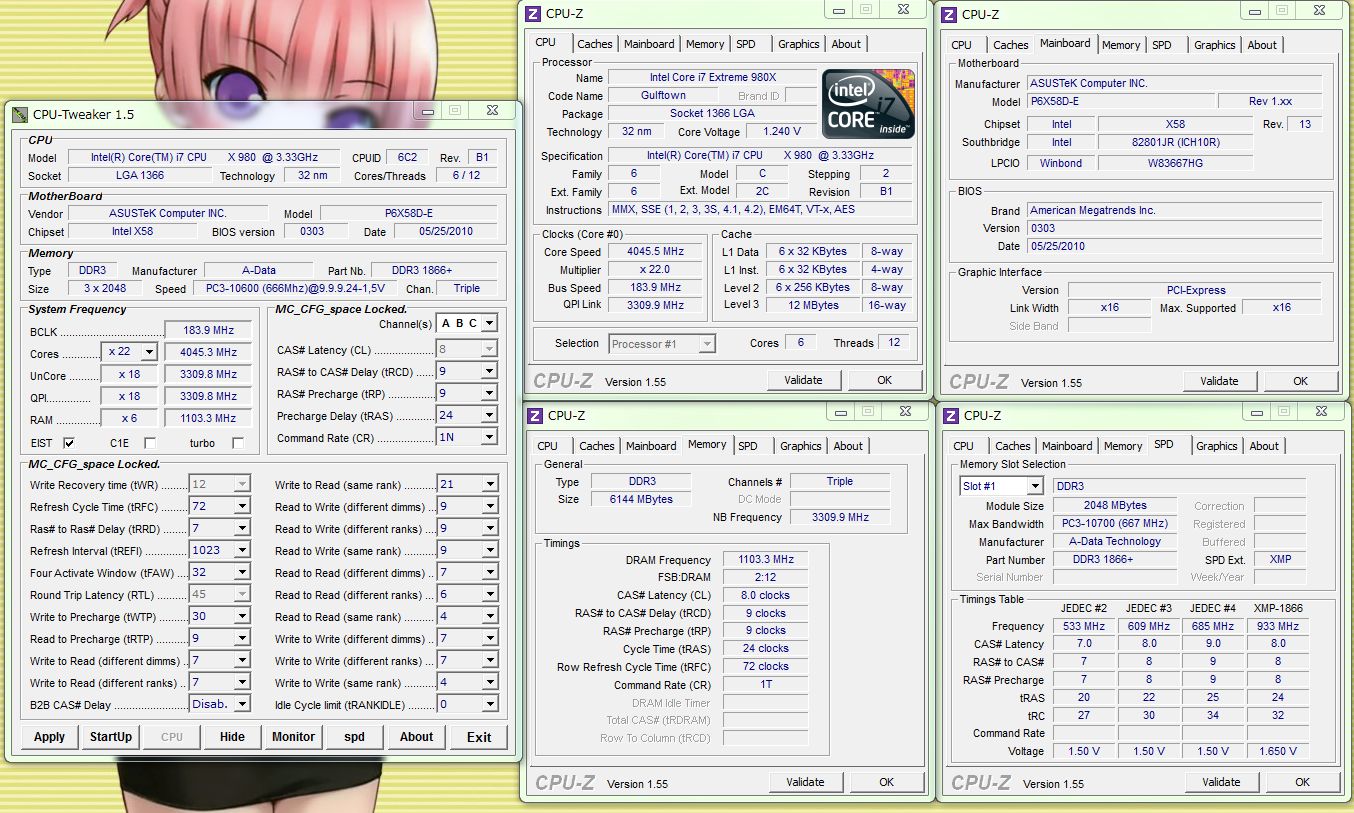This screenshot has width=1354, height=813.
Task: Click the CPU-Tweaker 1.5 title bar icon
Action: pos(20,115)
